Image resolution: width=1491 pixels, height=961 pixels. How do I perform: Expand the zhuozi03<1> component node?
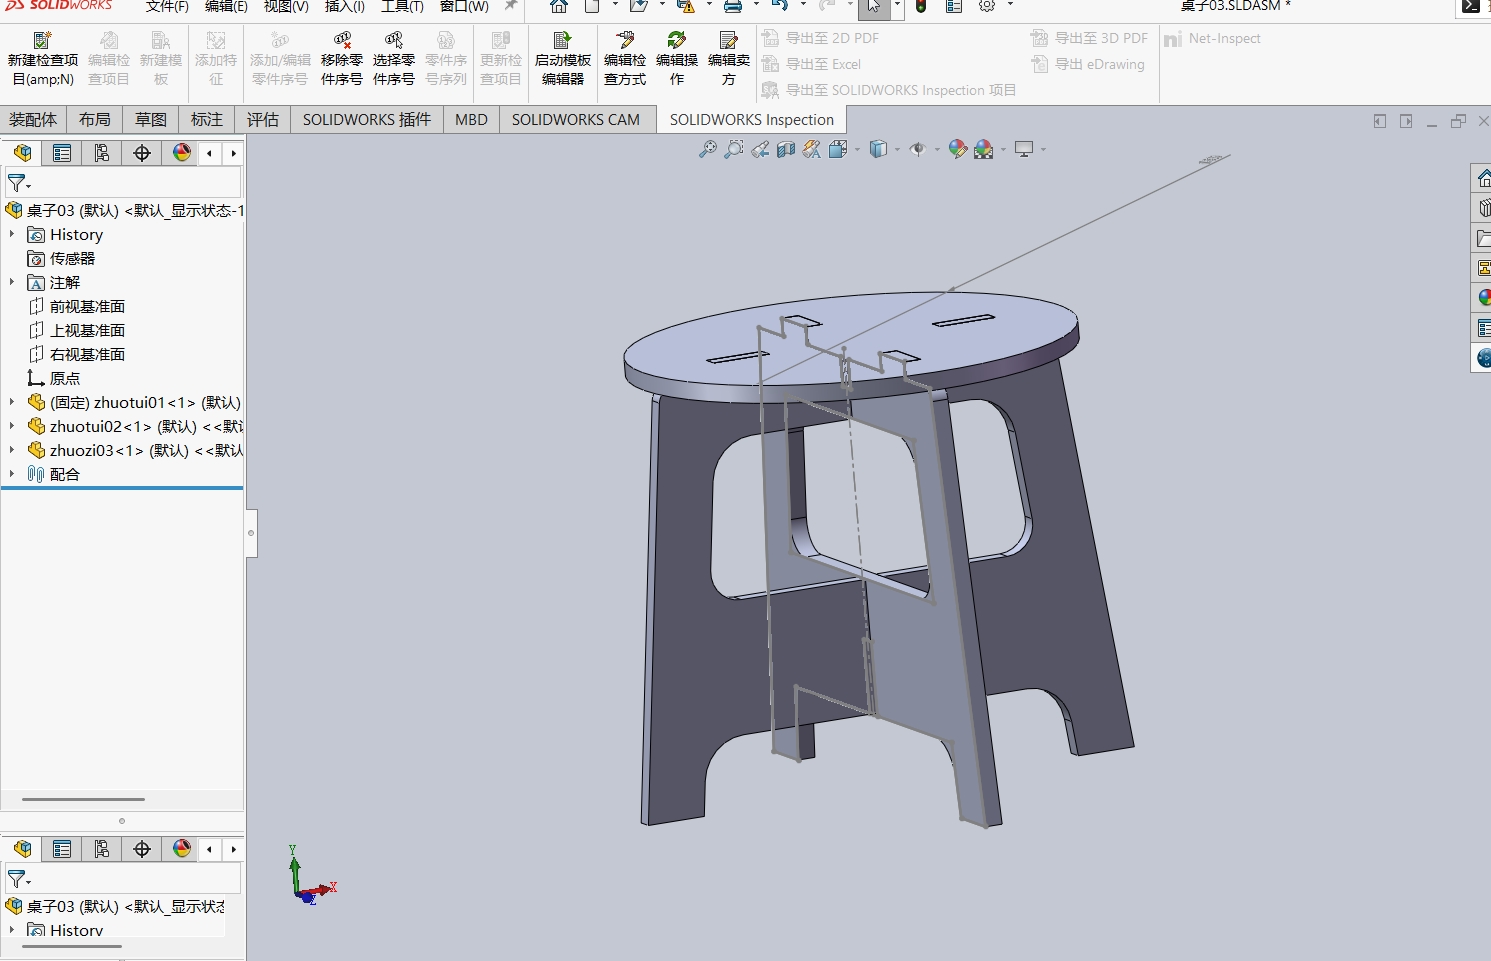point(12,450)
